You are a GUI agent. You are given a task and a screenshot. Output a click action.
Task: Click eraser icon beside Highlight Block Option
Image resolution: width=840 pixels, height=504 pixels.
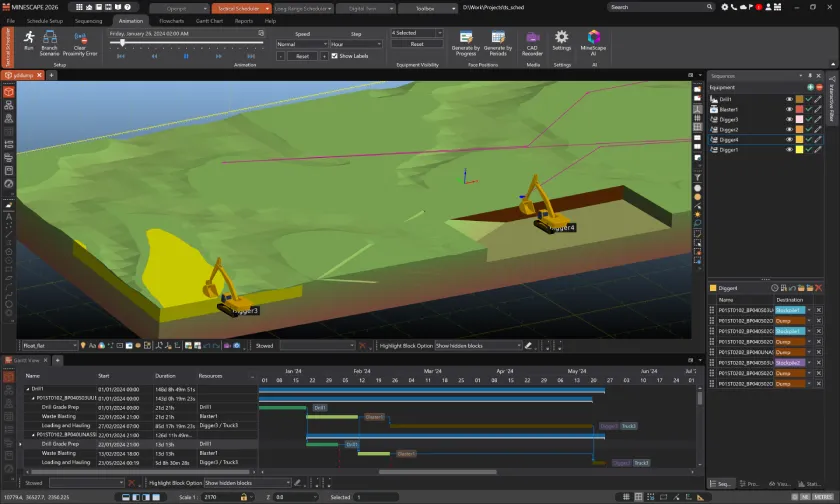pyautogui.click(x=528, y=345)
